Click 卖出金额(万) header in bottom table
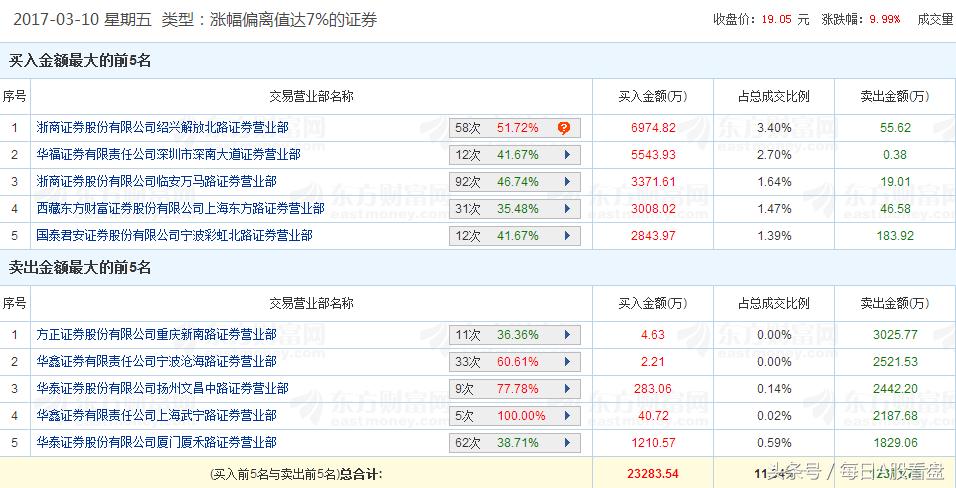This screenshot has height=488, width=956. coord(894,303)
